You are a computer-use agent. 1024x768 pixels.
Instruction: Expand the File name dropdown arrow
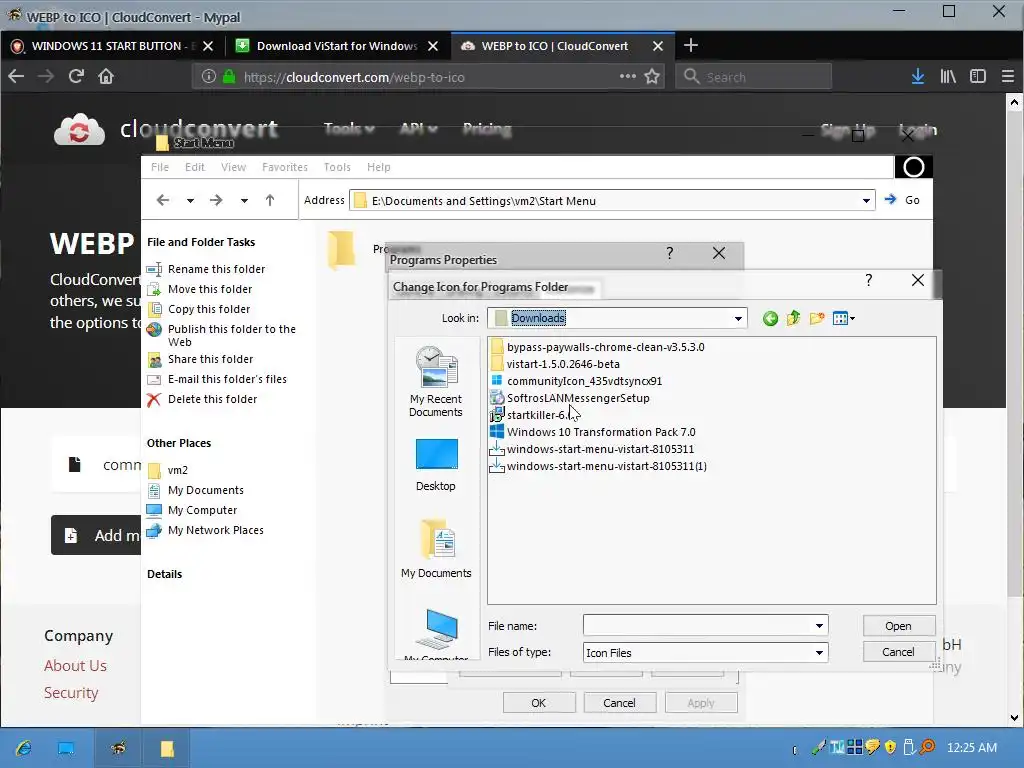pos(819,626)
